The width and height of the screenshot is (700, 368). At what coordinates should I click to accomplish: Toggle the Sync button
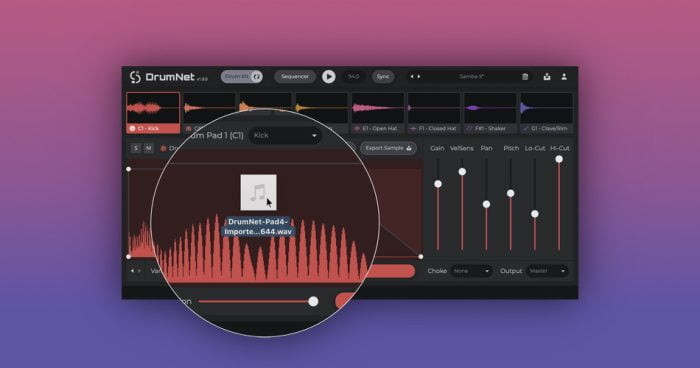(x=383, y=77)
